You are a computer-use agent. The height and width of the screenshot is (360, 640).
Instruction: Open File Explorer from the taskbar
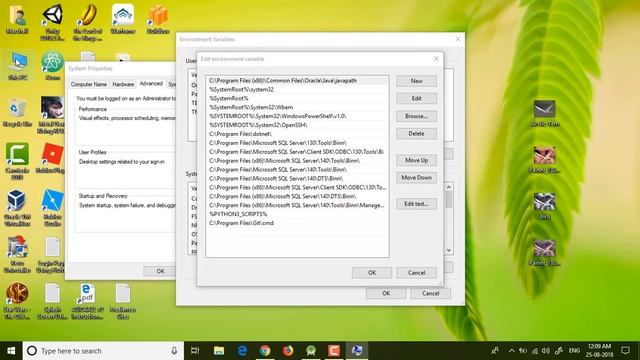219,351
